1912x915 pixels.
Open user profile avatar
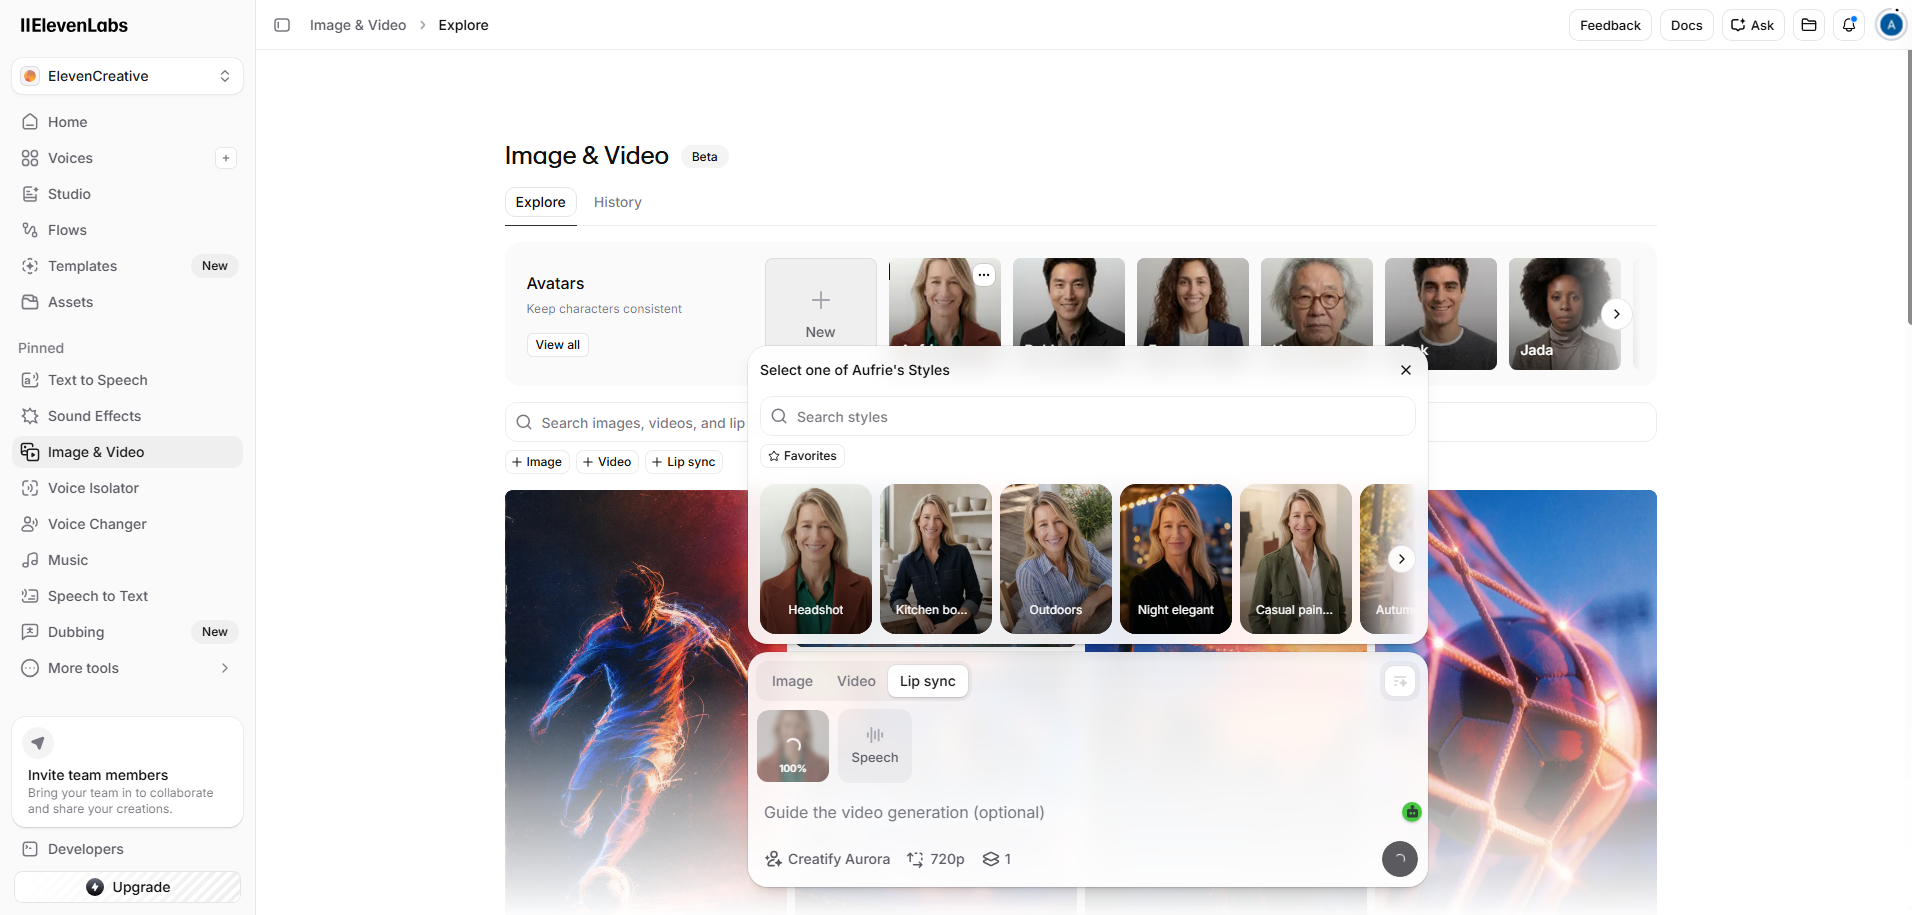point(1891,25)
